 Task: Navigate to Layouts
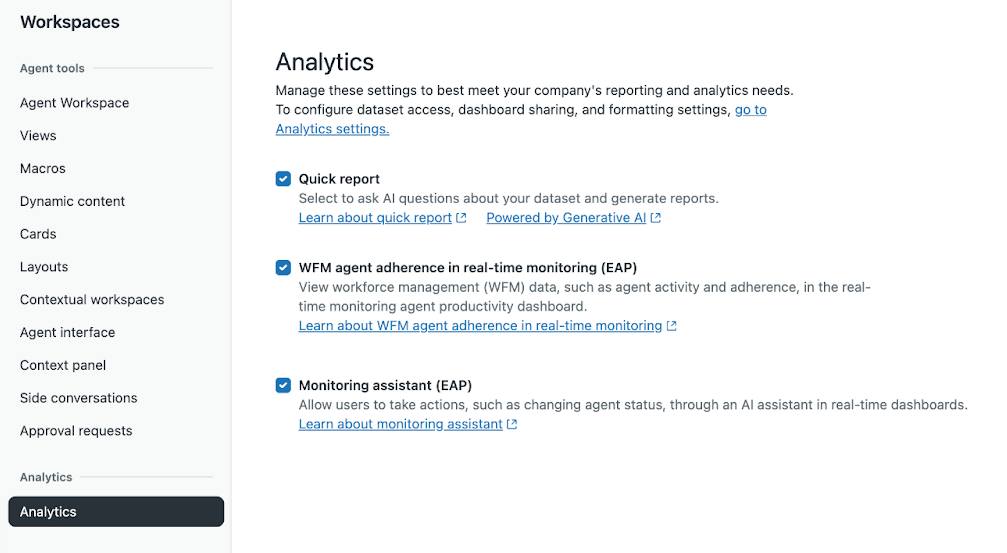click(44, 267)
